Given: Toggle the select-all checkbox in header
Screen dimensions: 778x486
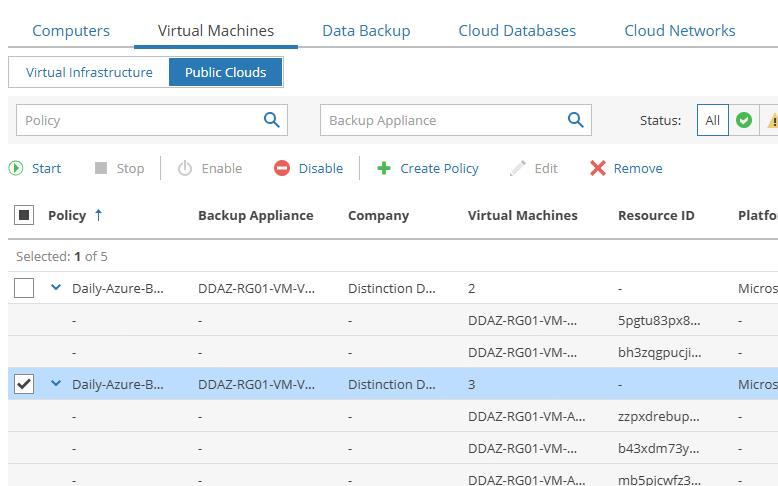Looking at the screenshot, I should pos(25,215).
